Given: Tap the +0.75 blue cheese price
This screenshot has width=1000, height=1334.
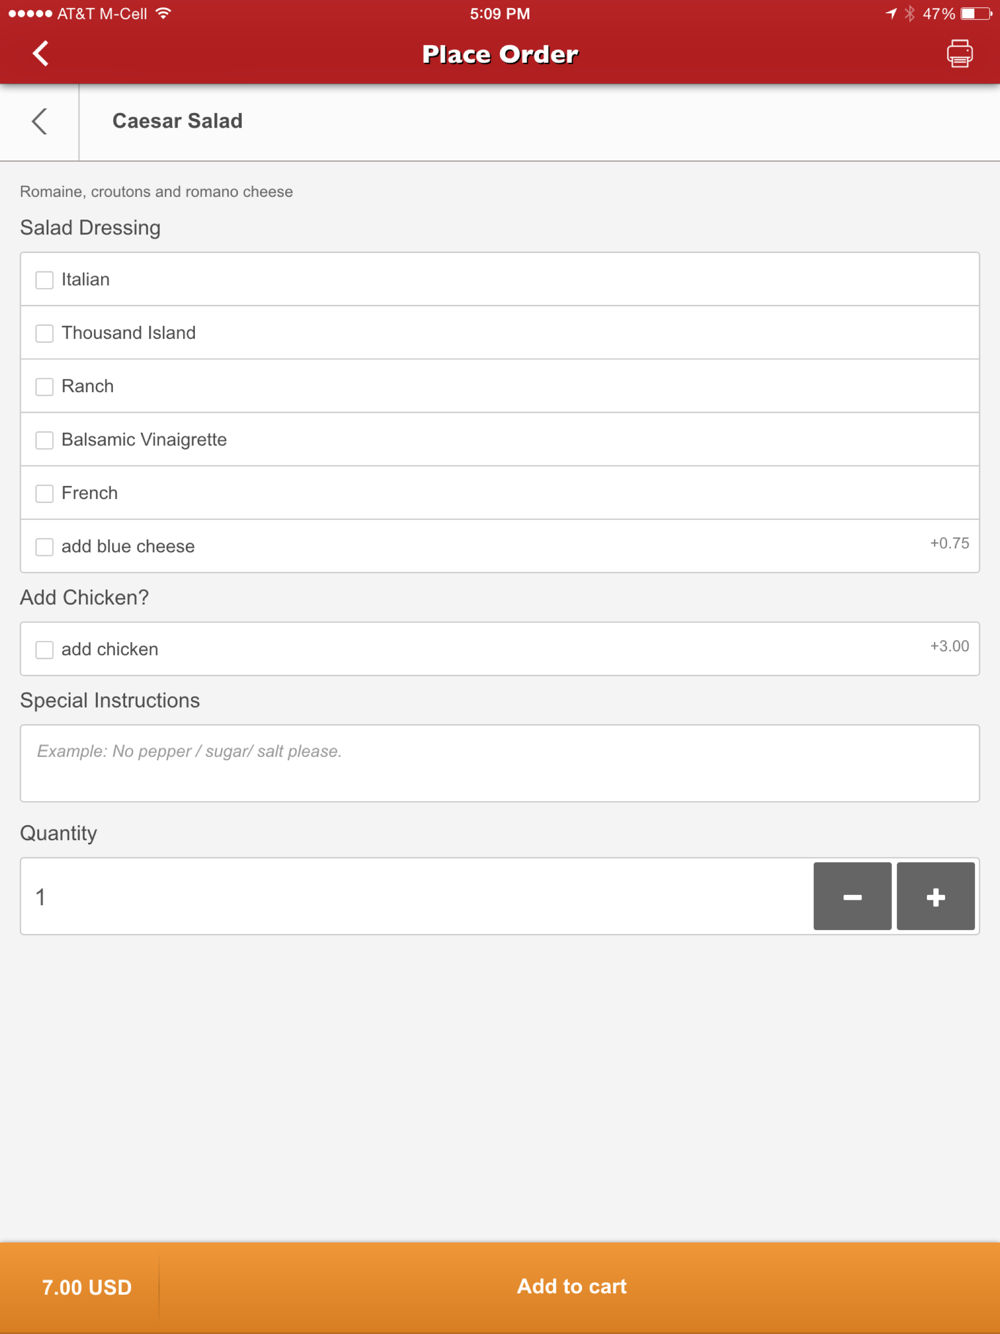Looking at the screenshot, I should (950, 543).
